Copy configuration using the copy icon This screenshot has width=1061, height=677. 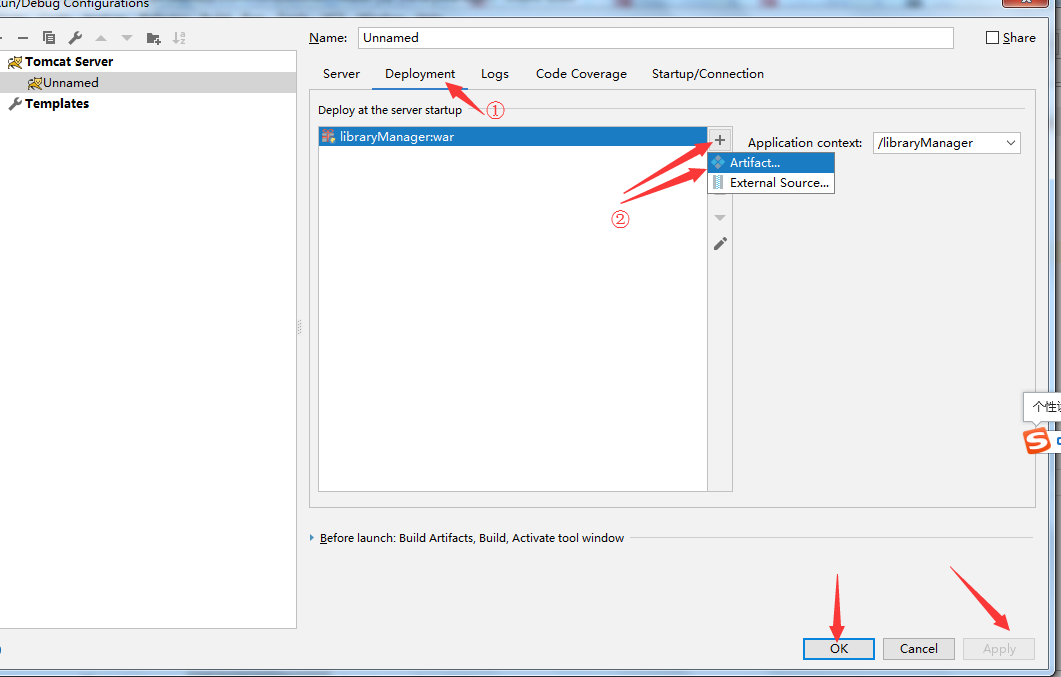click(x=49, y=38)
